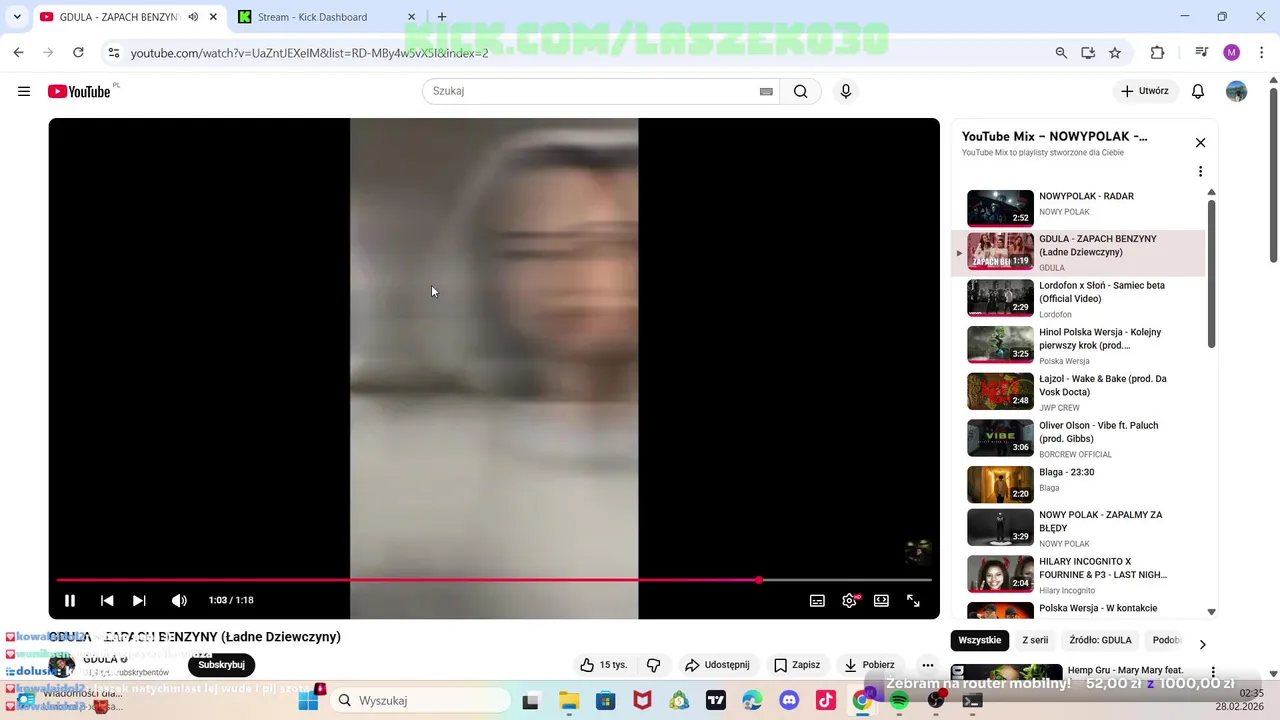1280x720 pixels.
Task: Open YouTube notifications bell
Action: coord(1198,91)
